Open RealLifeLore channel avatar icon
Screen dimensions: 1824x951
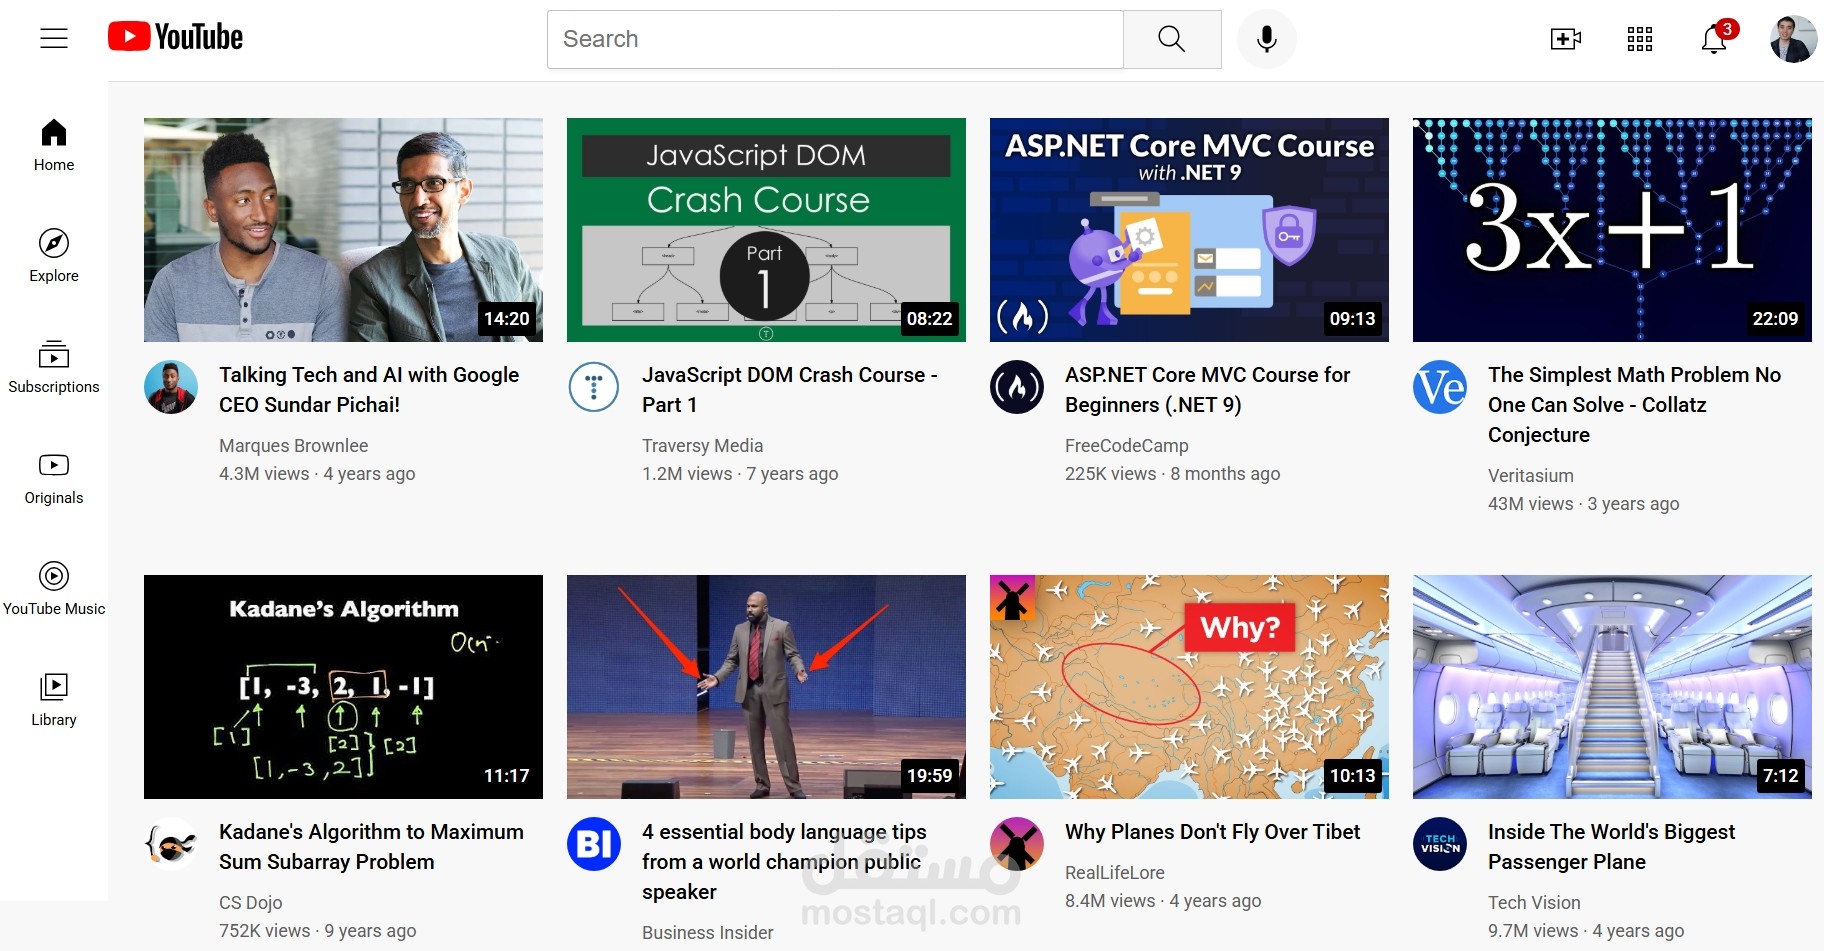(x=1017, y=844)
